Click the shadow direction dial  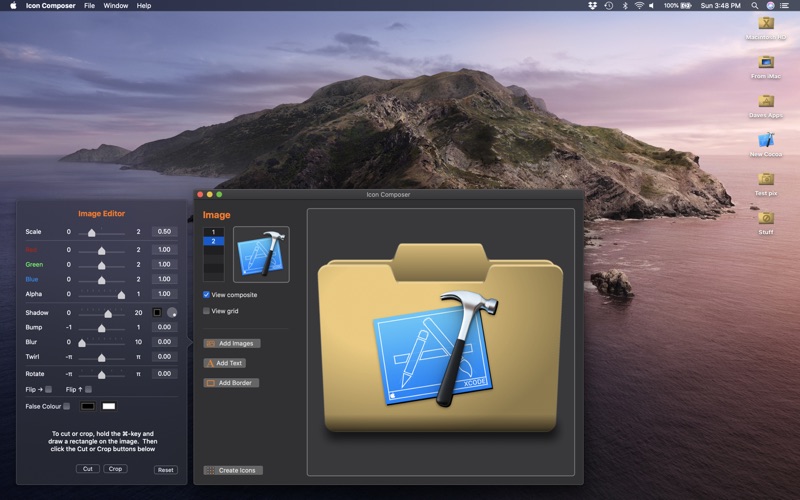(x=172, y=312)
